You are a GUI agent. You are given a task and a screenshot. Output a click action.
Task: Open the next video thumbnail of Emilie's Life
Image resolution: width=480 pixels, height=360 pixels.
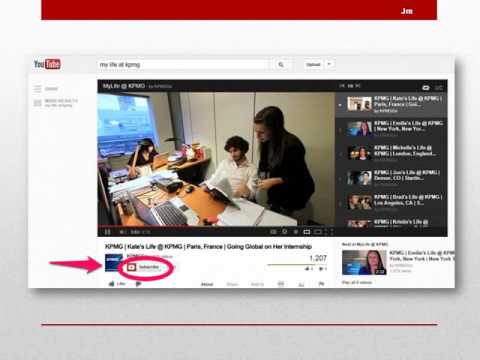coord(364,263)
